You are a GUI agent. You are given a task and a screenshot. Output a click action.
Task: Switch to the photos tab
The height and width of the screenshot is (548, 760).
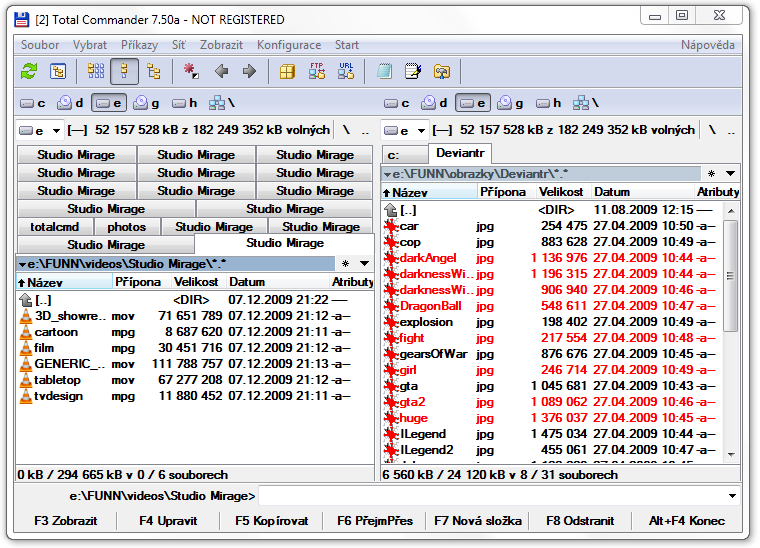[127, 227]
